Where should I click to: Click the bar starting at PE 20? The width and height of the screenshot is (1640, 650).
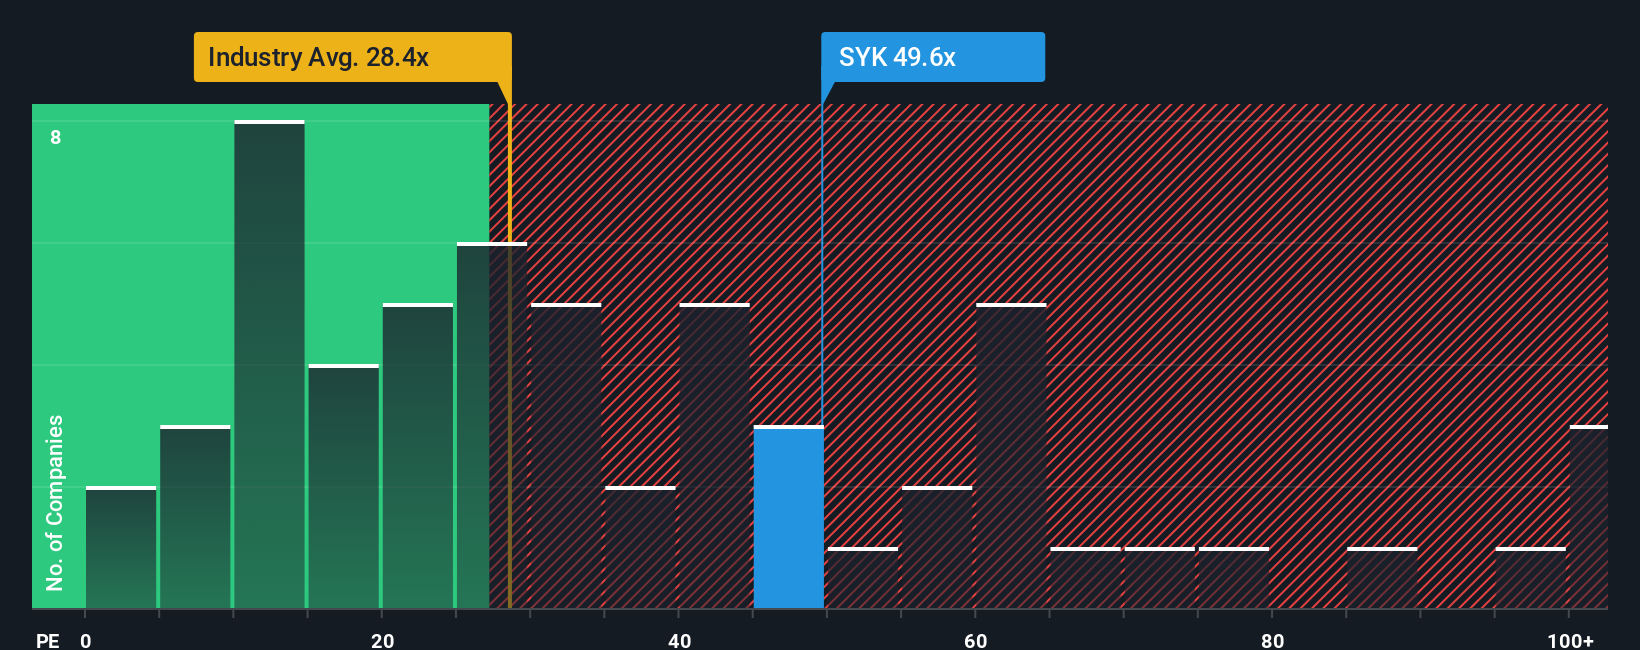point(418,456)
